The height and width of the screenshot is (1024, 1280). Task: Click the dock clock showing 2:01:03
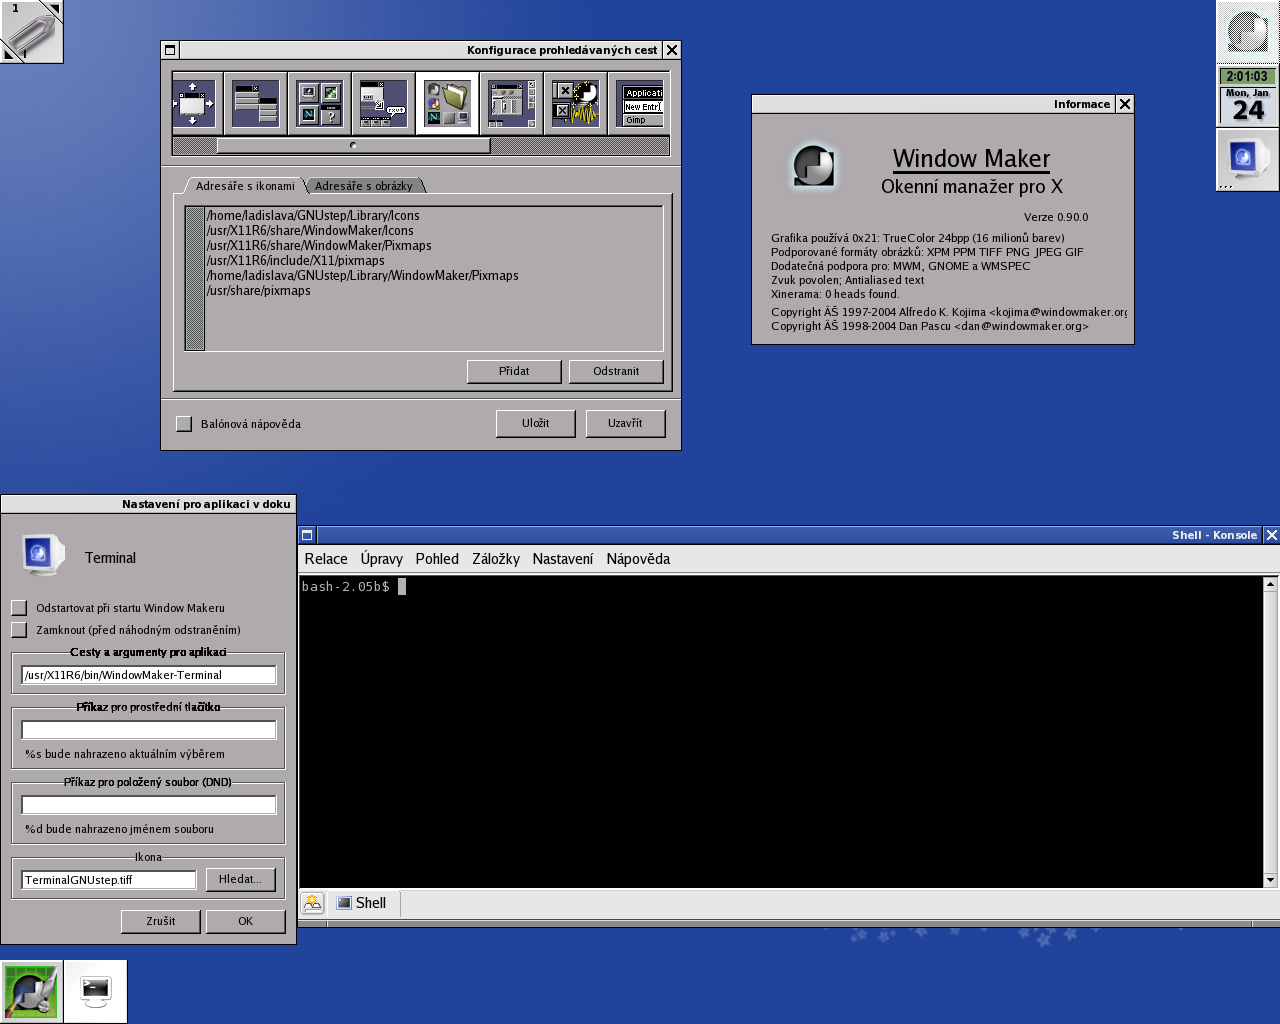(x=1247, y=76)
